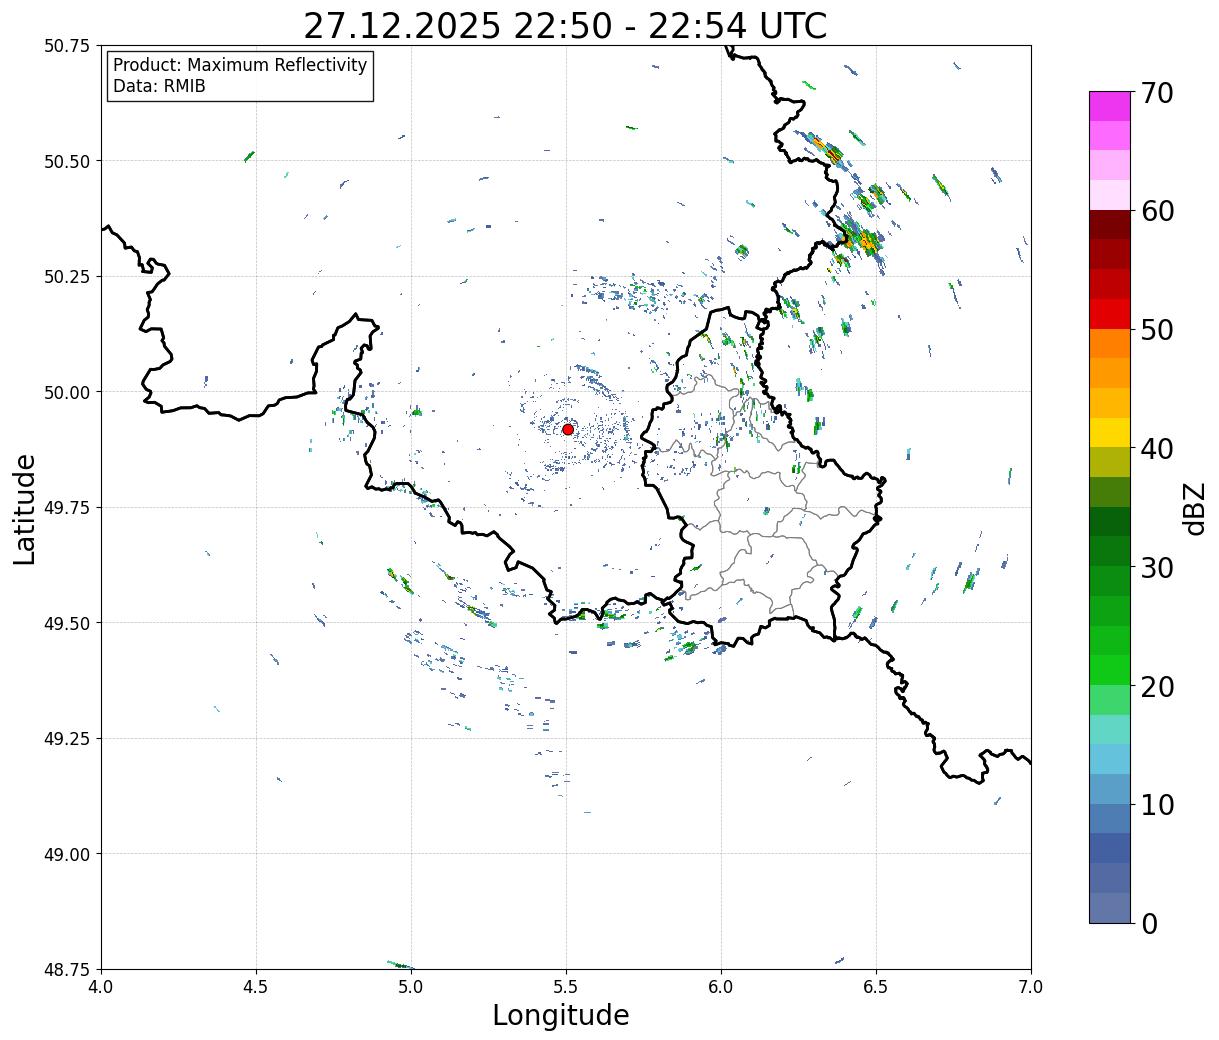
Task: Click the 50.50 latitude tick label
Action: click(67, 161)
